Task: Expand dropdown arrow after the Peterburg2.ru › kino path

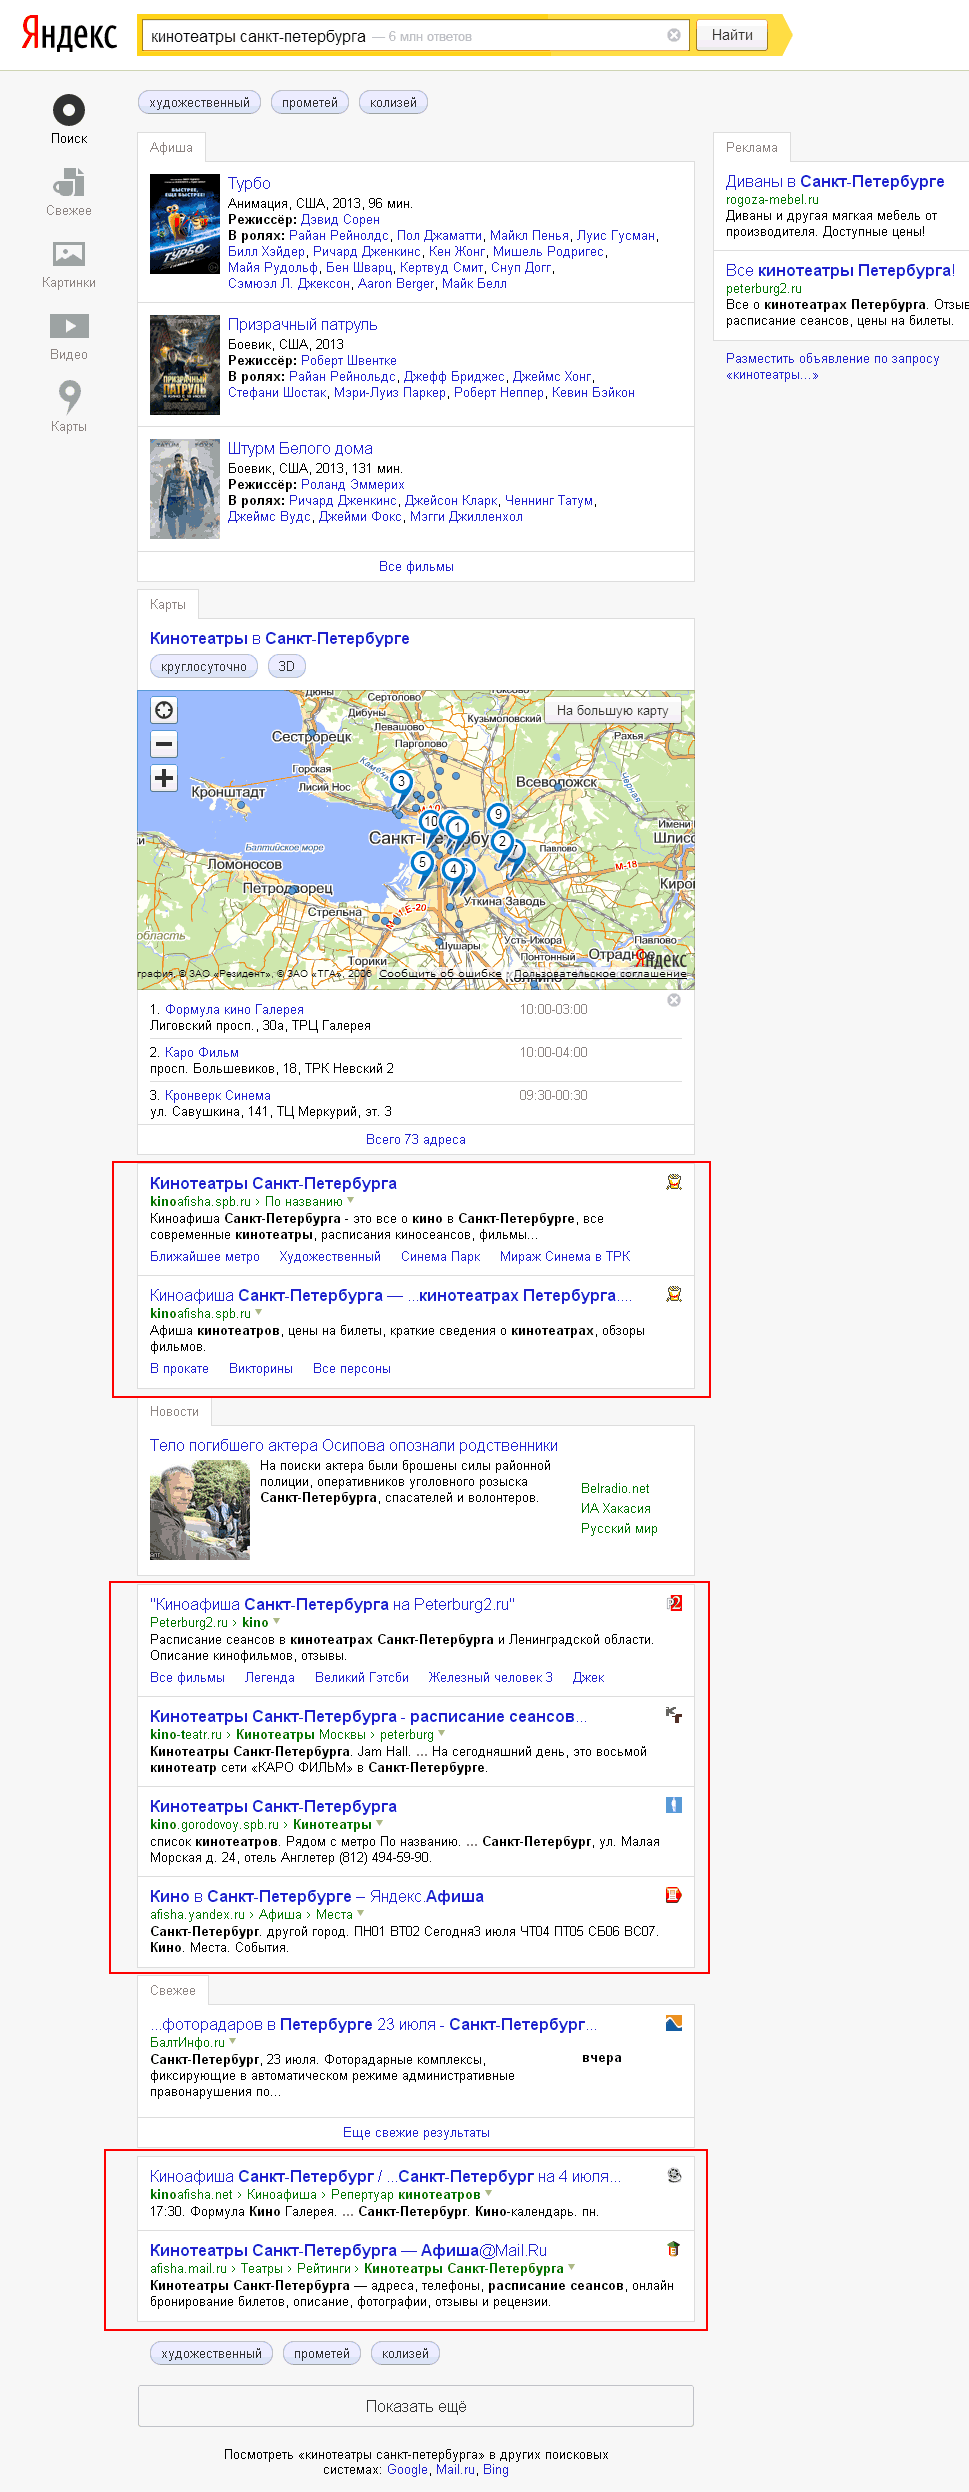Action: (x=276, y=1621)
